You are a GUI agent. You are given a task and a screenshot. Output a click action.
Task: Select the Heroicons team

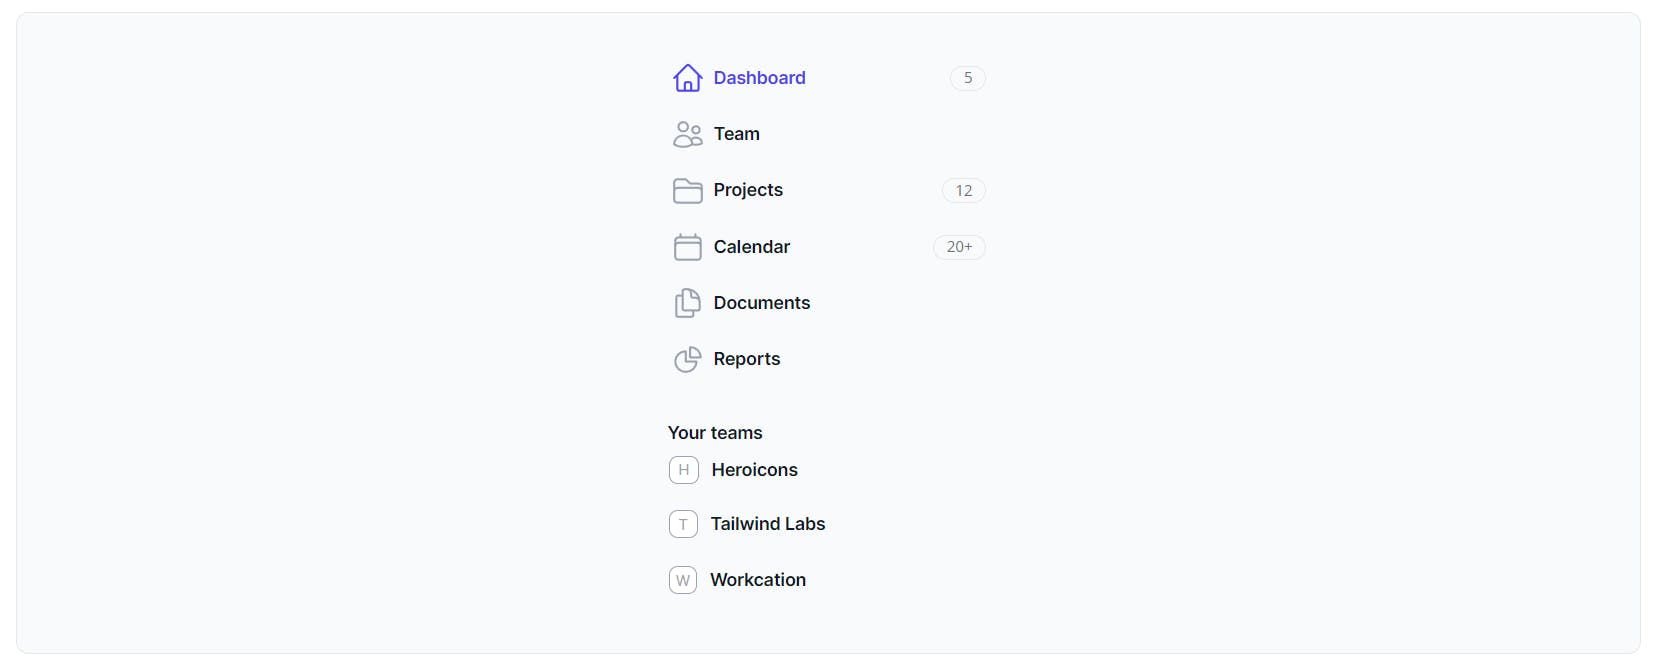point(828,470)
